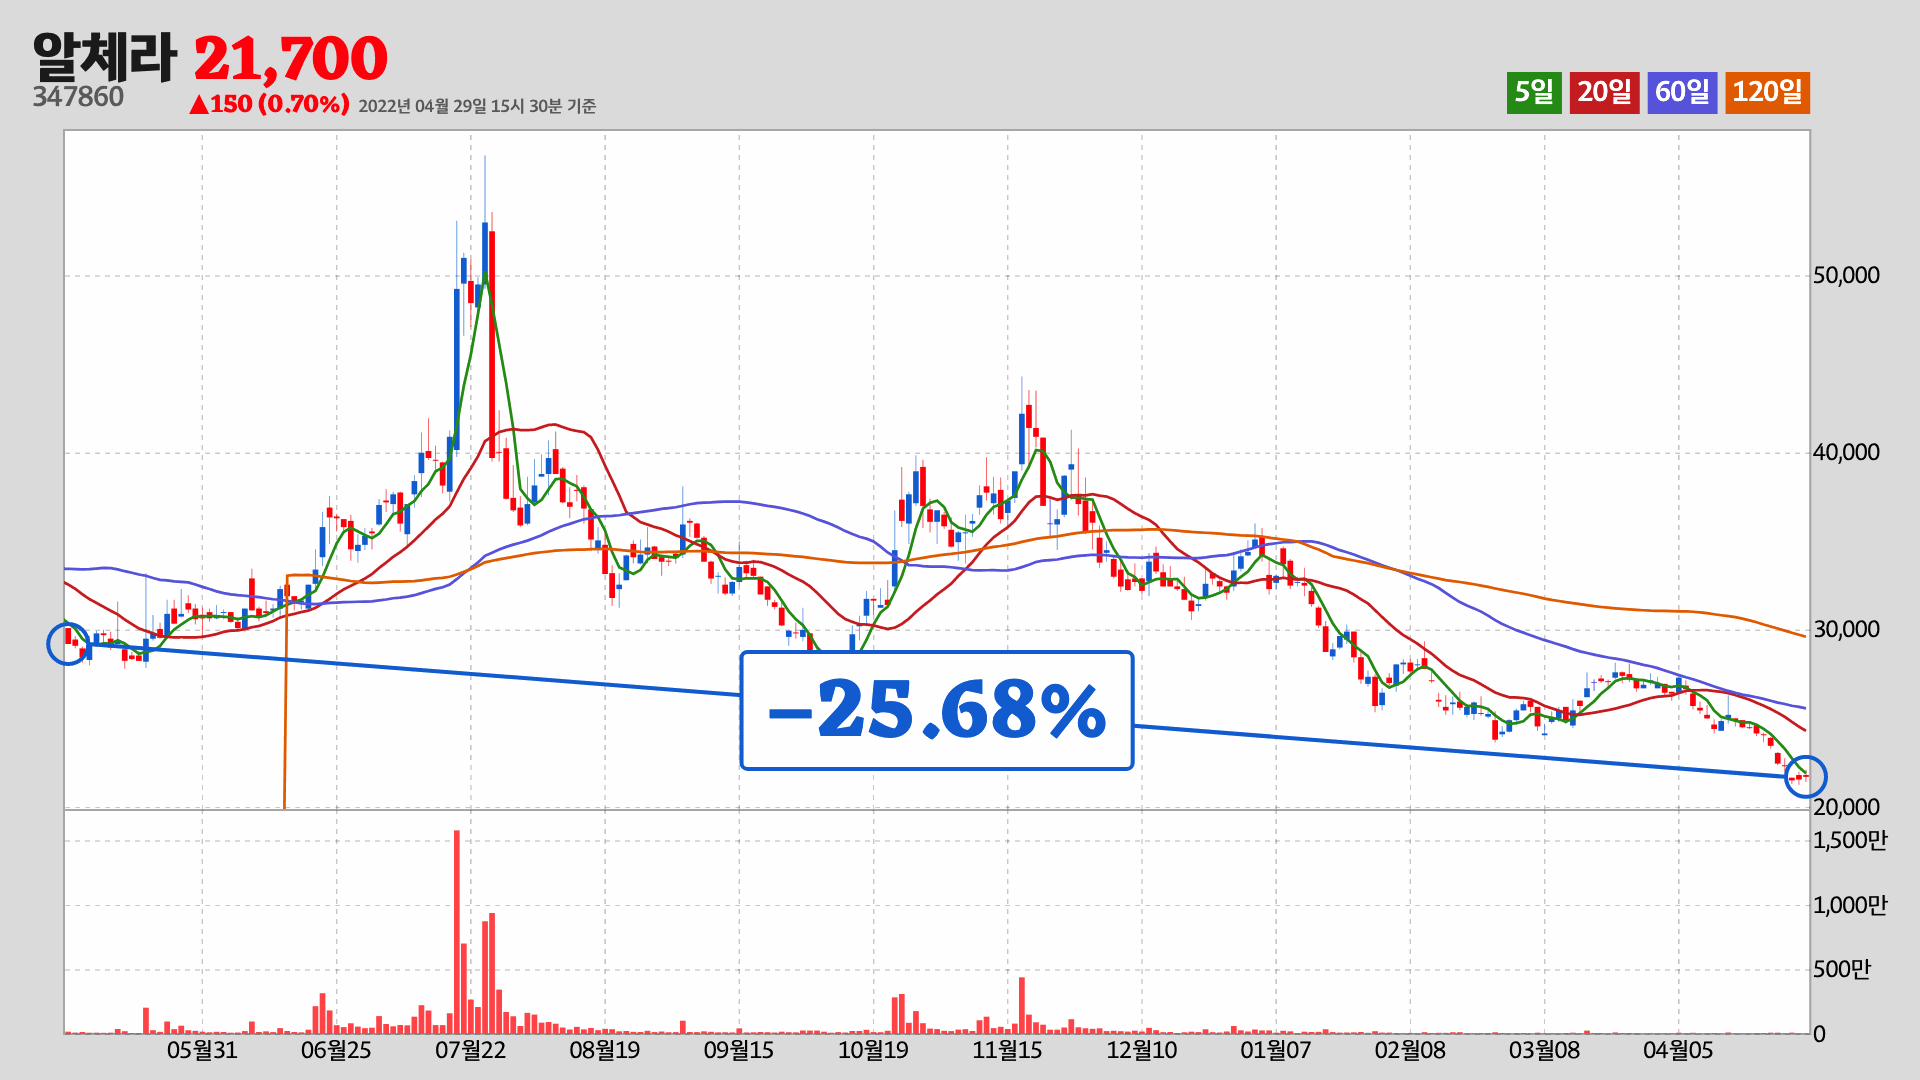The height and width of the screenshot is (1080, 1920).
Task: Click the 08월19 date label
Action: coord(604,1050)
